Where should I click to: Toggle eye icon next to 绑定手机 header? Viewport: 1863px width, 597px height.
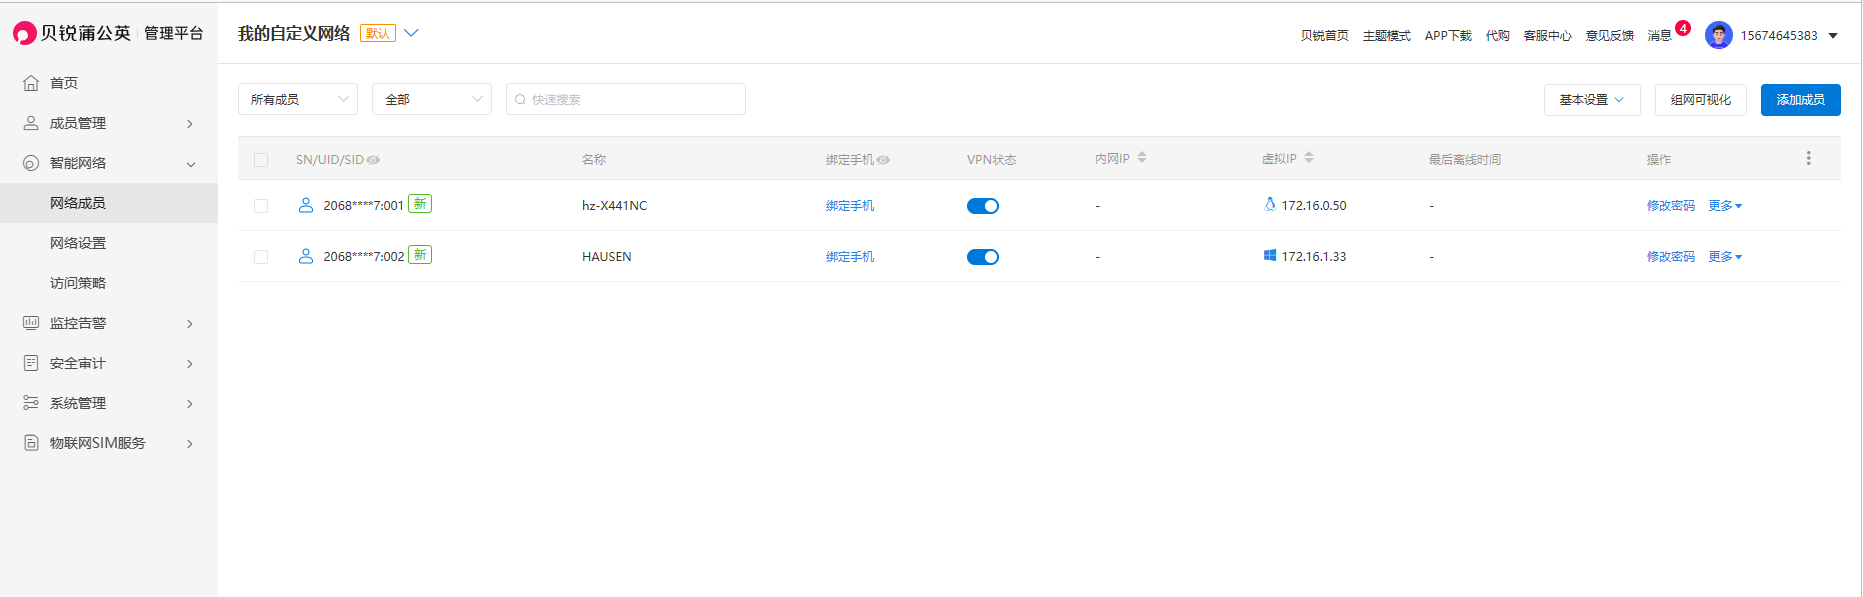883,160
